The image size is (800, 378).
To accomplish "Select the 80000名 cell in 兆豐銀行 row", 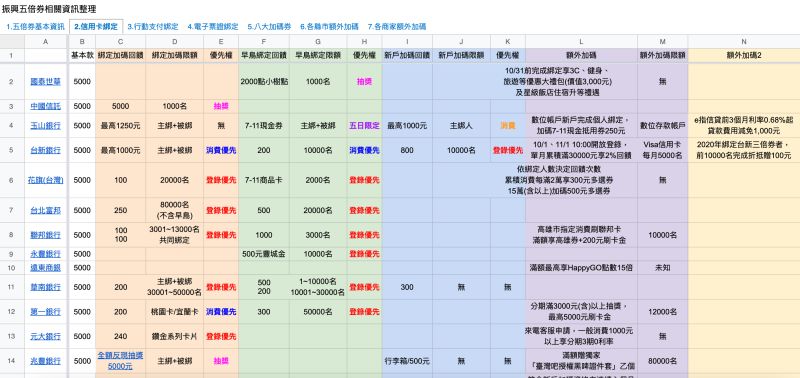I will pos(662,361).
